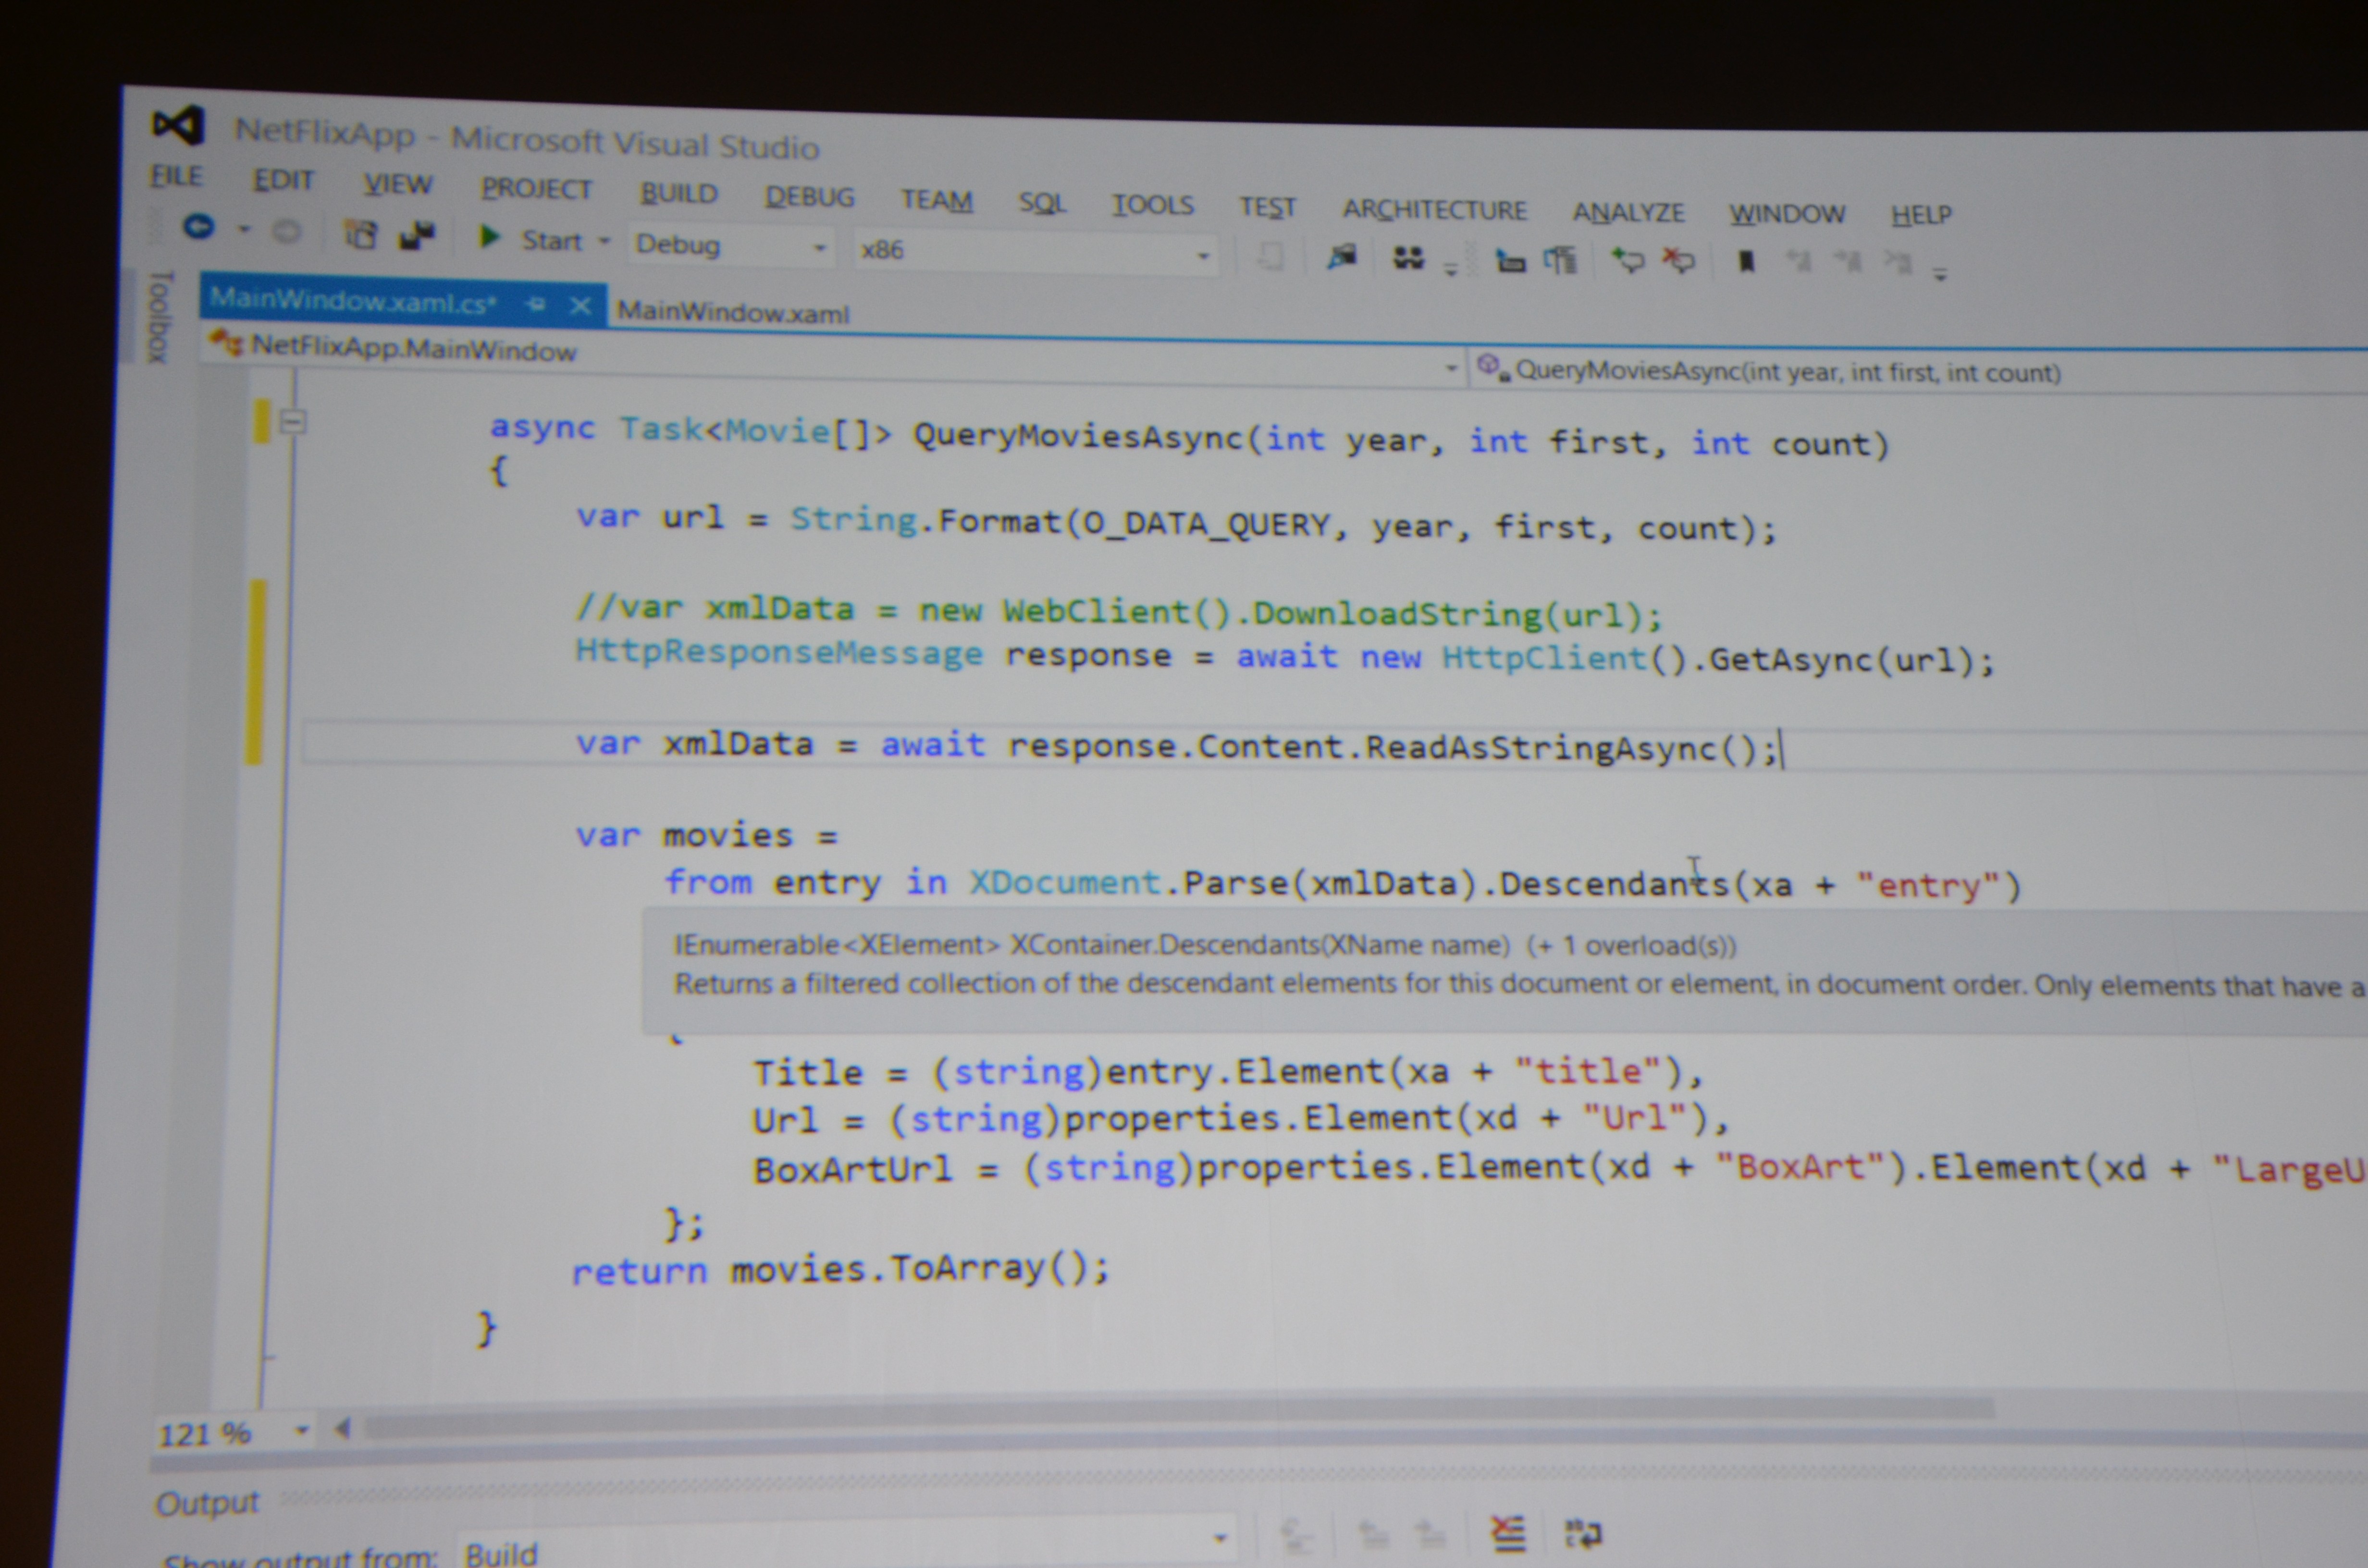Screen dimensions: 2368x1568
Task: Switch to the MainWindow.xaml tab
Action: click(733, 312)
